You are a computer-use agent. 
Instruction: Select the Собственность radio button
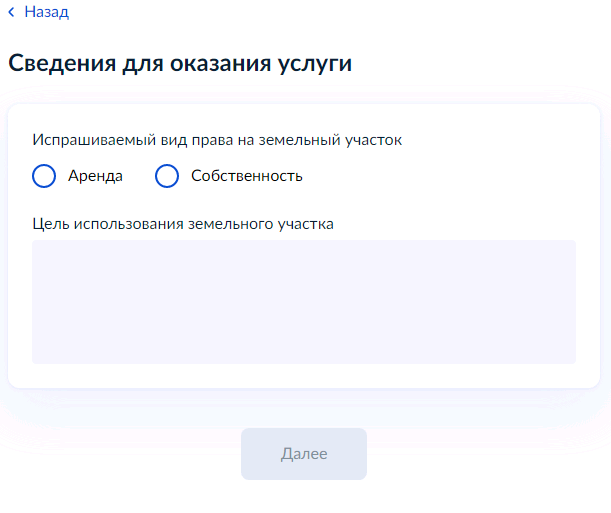tap(167, 176)
